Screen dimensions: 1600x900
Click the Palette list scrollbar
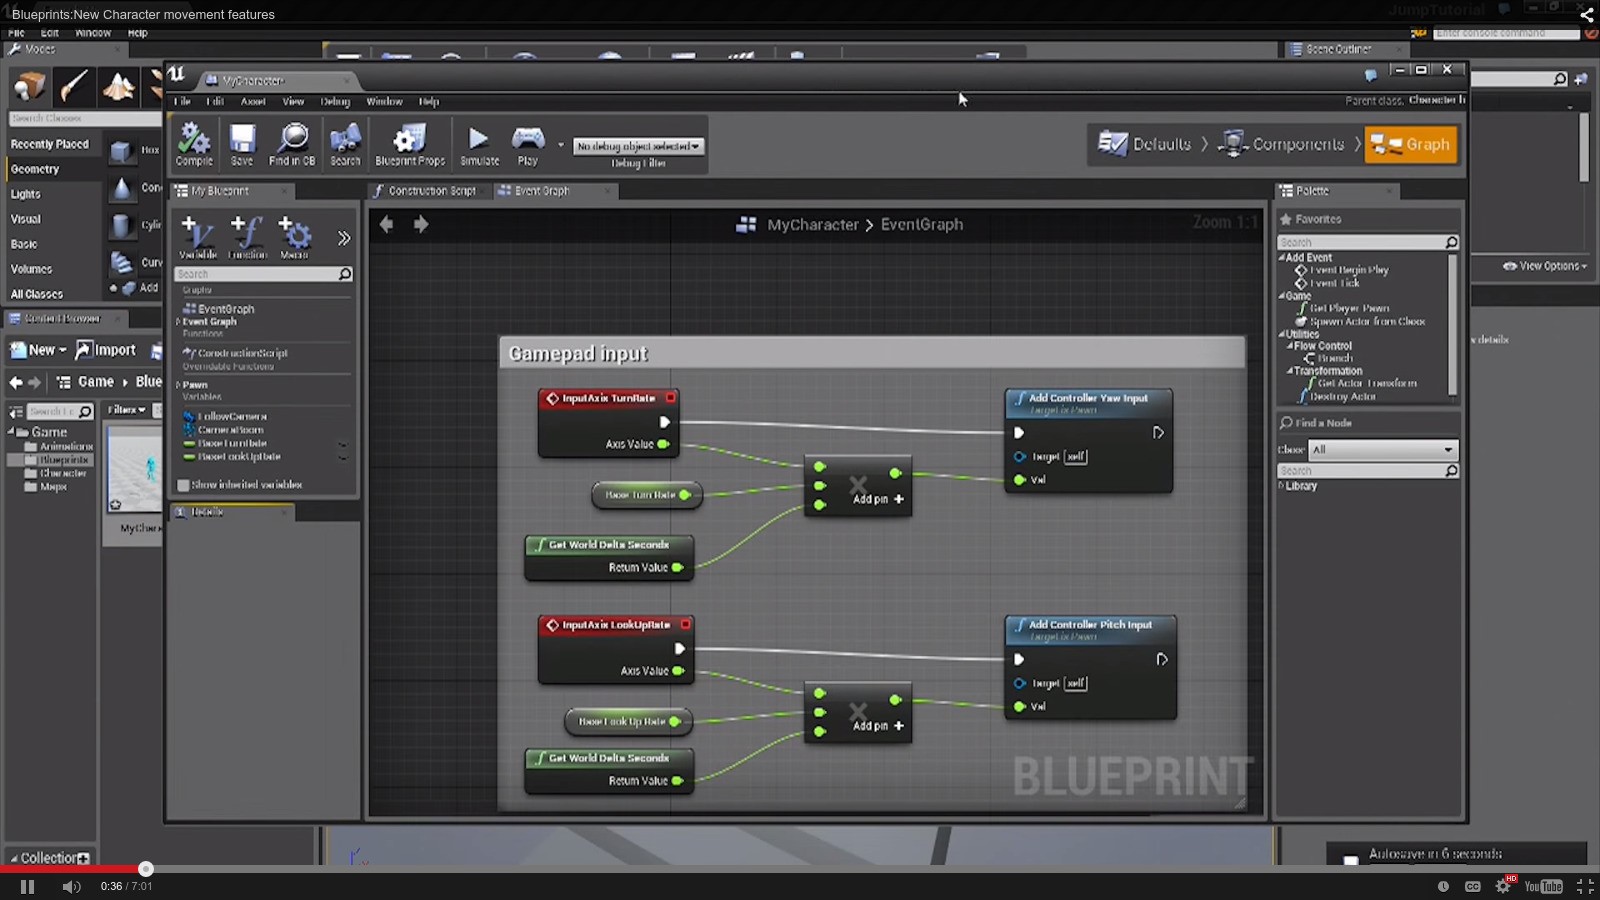1453,324
